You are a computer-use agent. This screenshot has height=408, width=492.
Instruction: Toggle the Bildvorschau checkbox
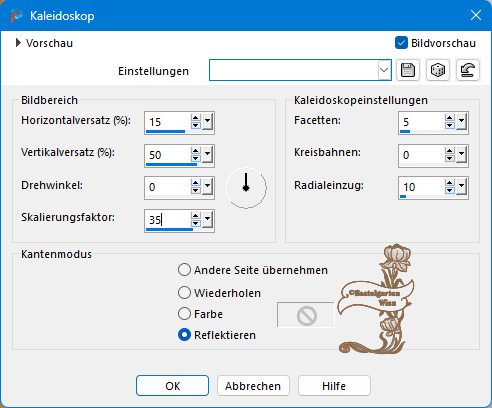pos(401,43)
